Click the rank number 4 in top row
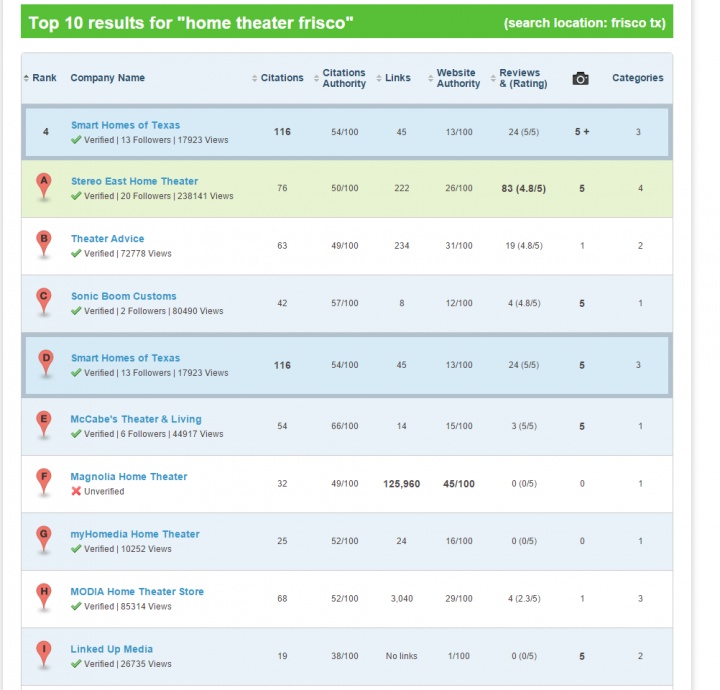Viewport: 720px width, 690px height. pos(45,132)
